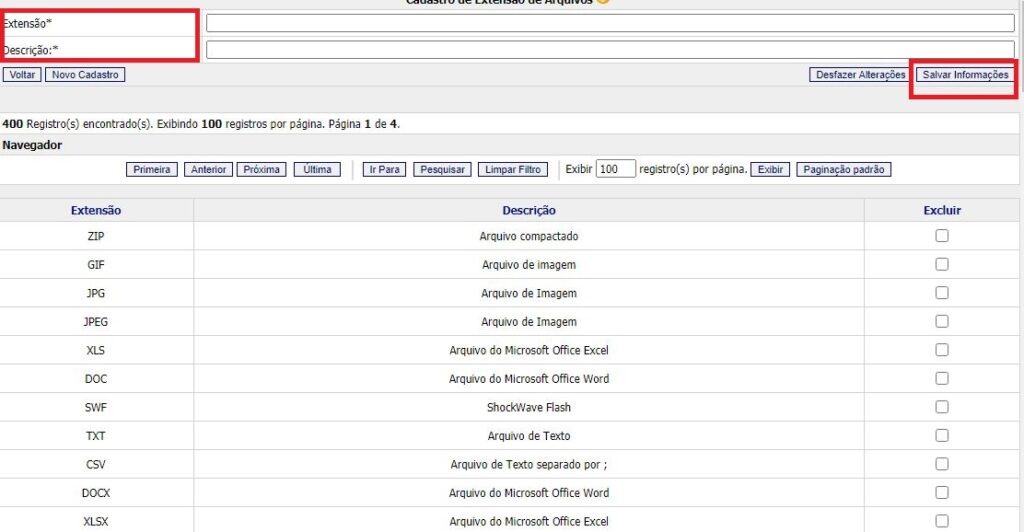Click the Anterior navigation button
The width and height of the screenshot is (1024, 532).
208,170
